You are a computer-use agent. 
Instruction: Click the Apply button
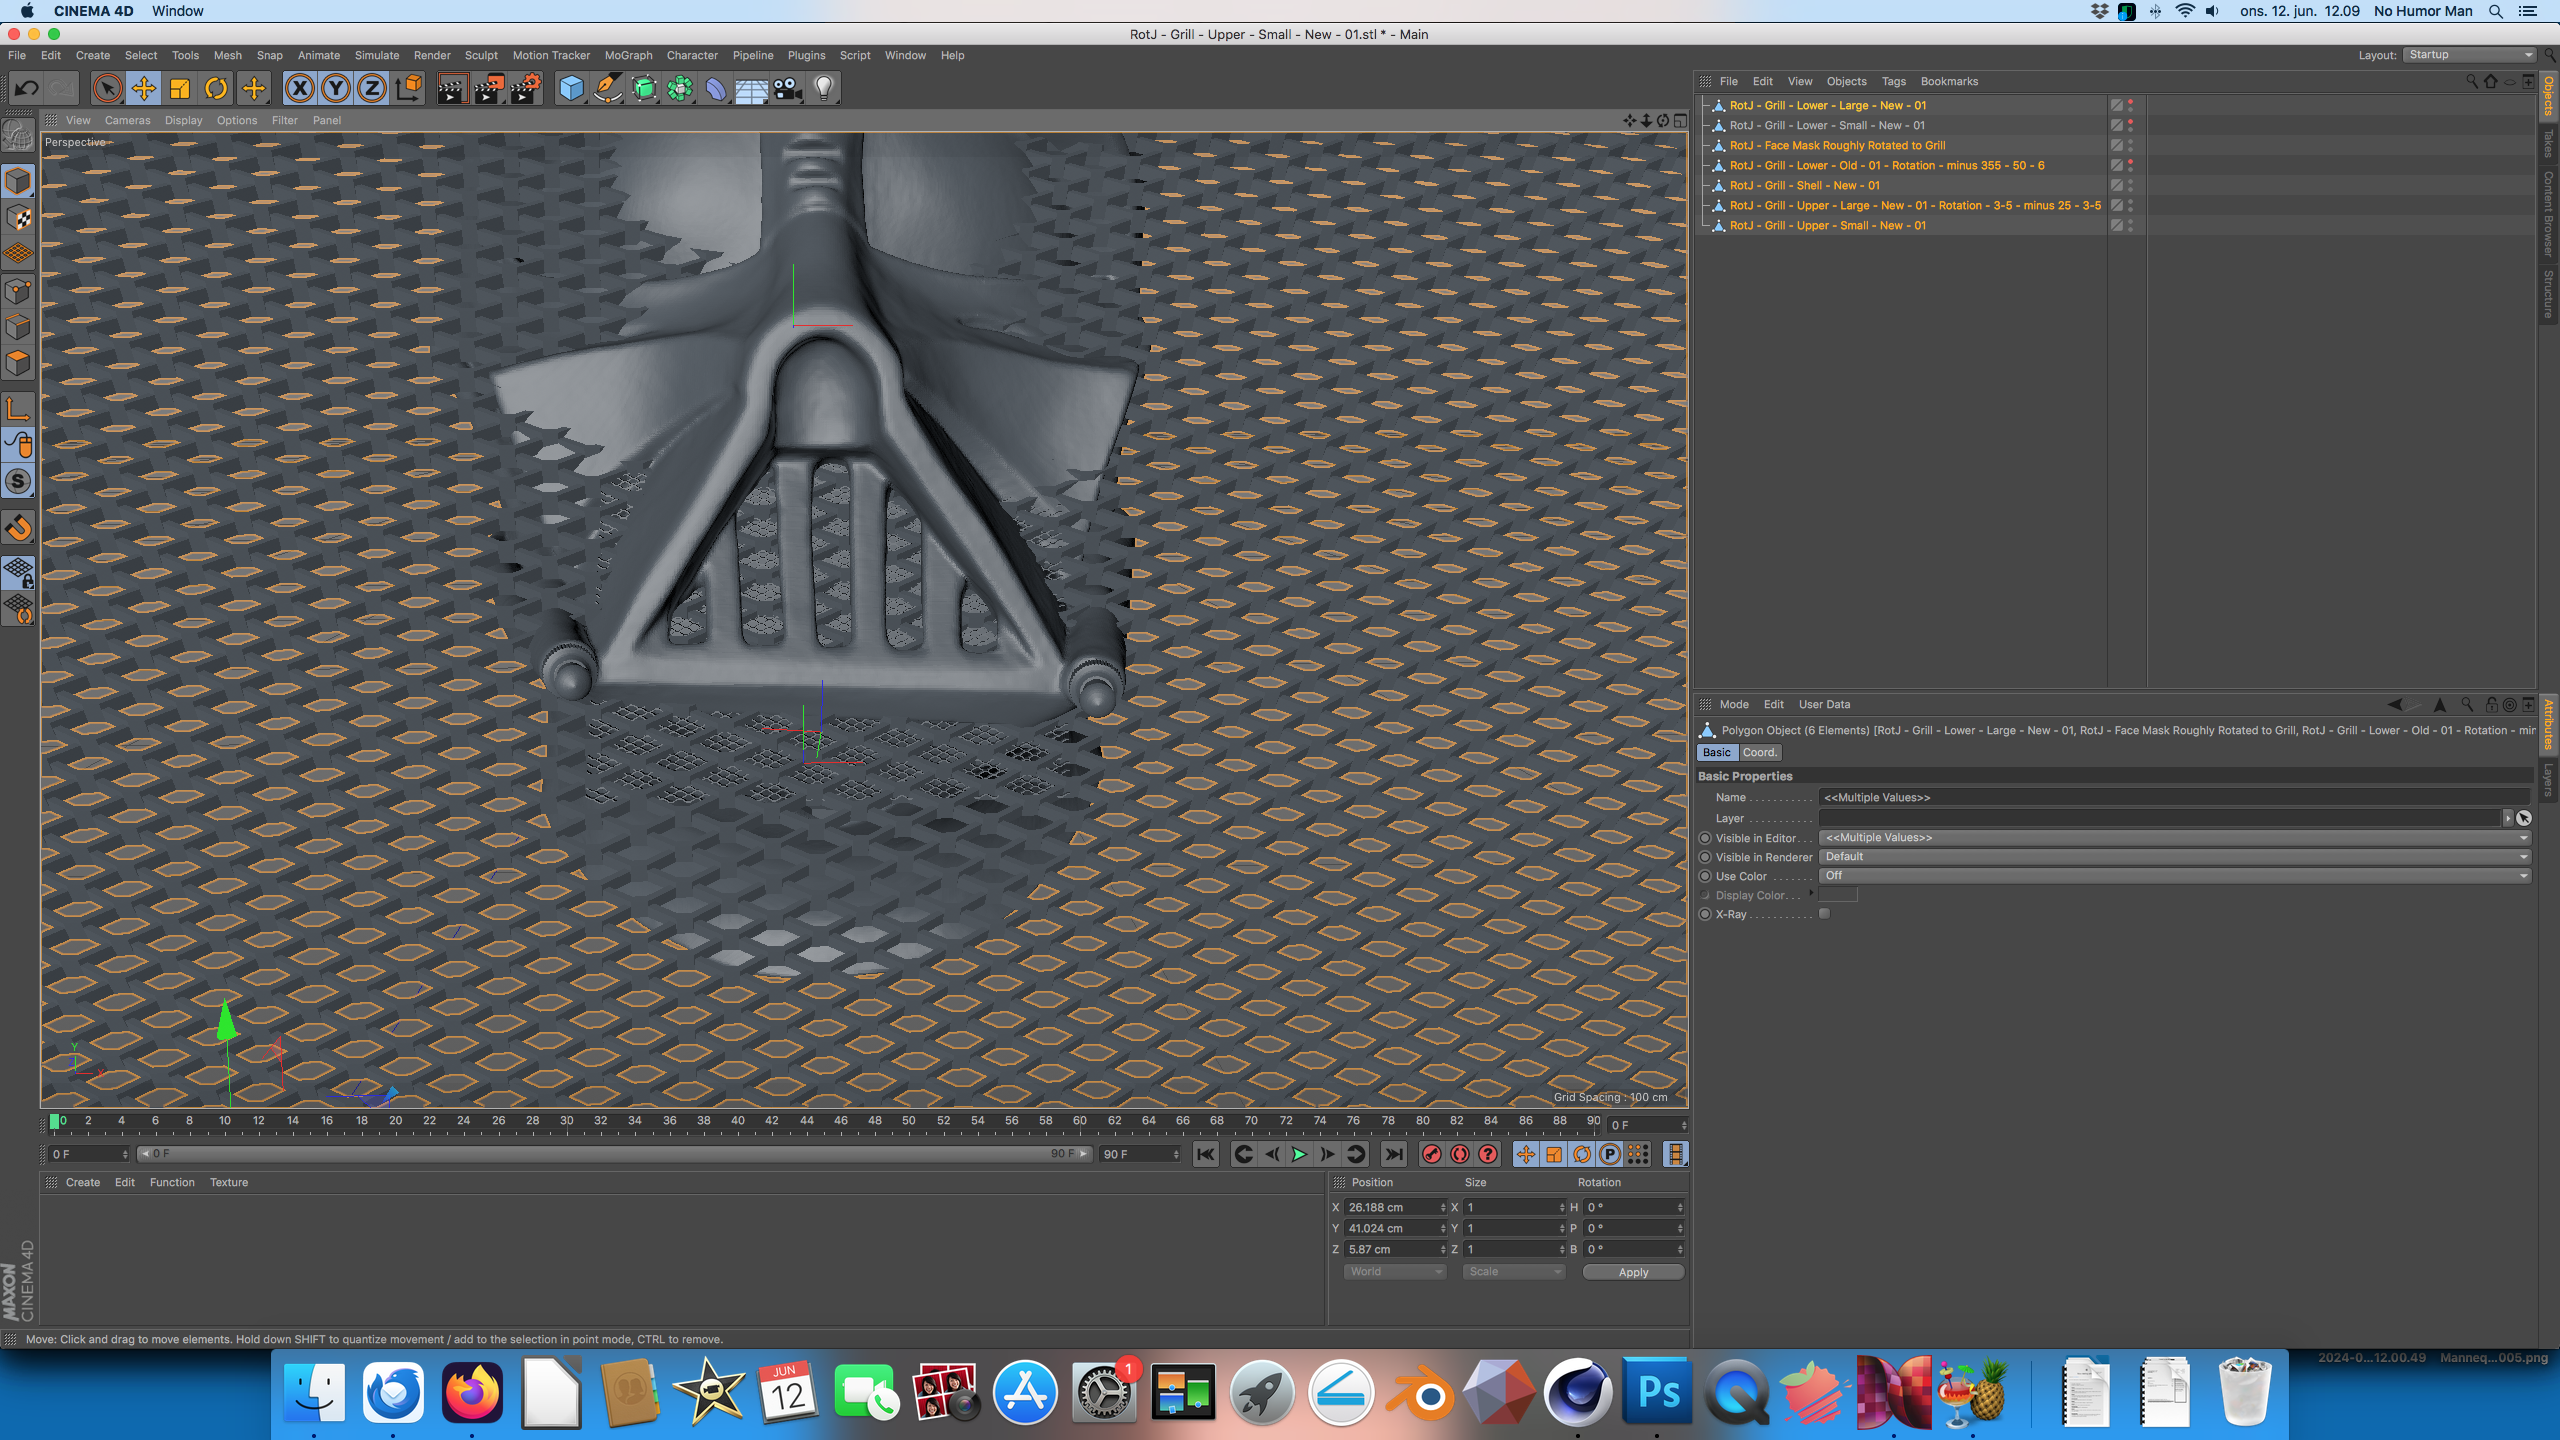[1633, 1272]
